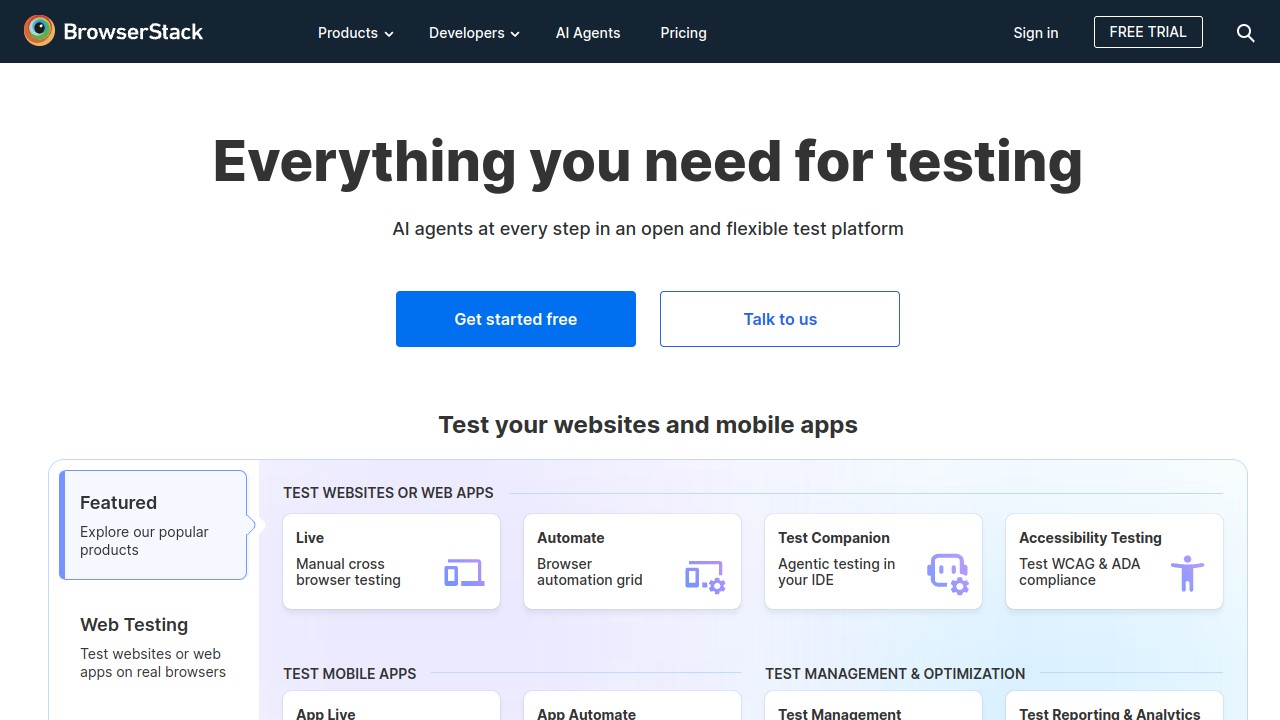Click the BrowserStack logo icon
The image size is (1280, 720).
39,31
